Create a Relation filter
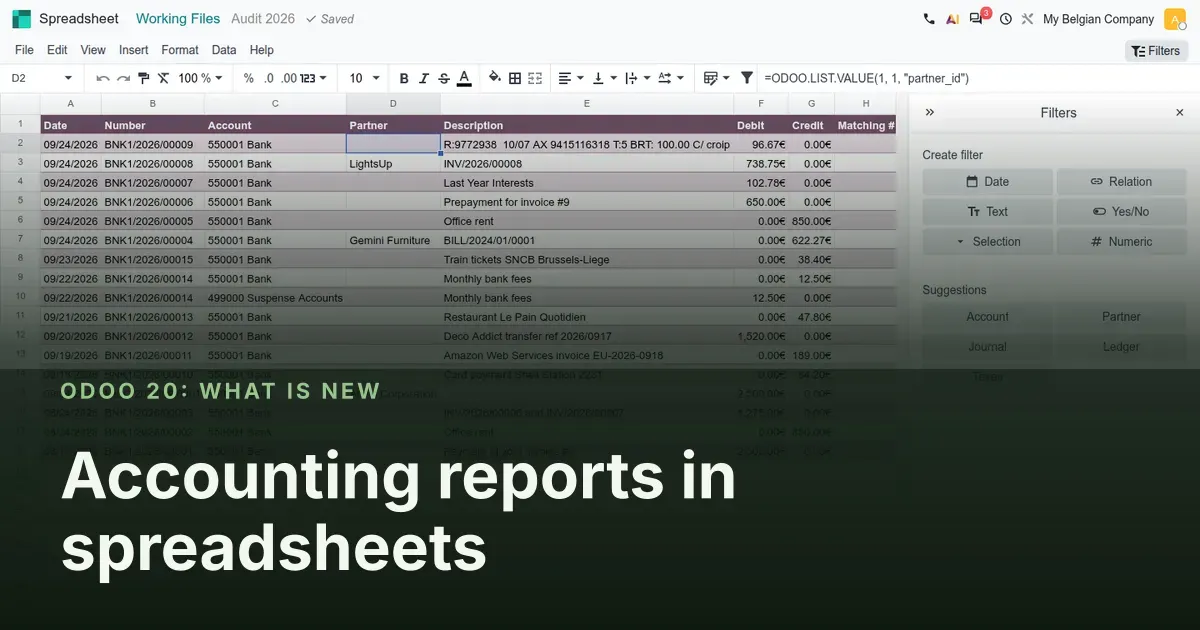 tap(1121, 182)
